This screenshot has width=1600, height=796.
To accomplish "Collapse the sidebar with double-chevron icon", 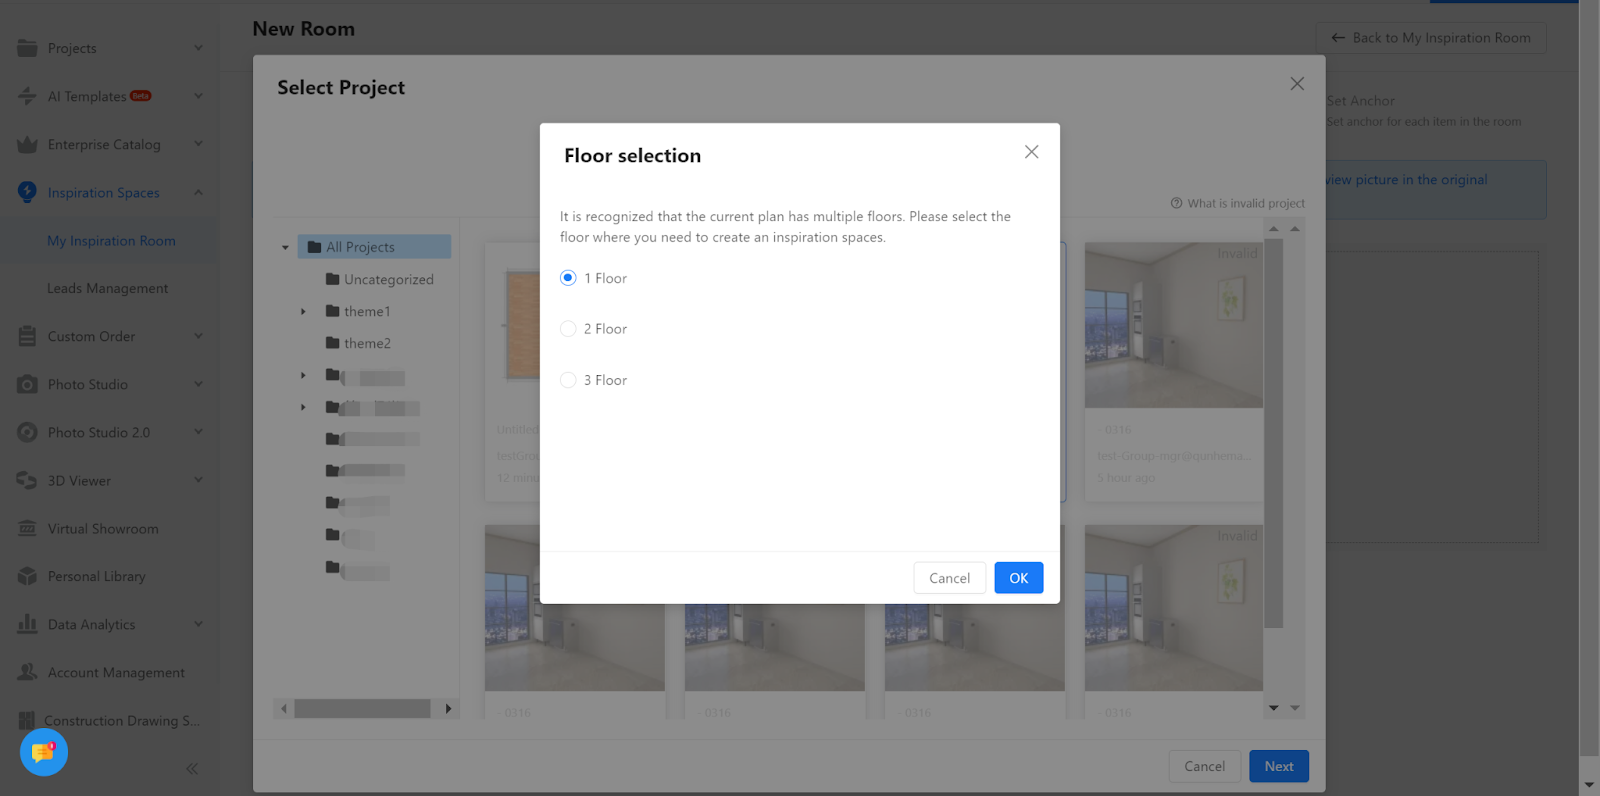I will coord(192,769).
